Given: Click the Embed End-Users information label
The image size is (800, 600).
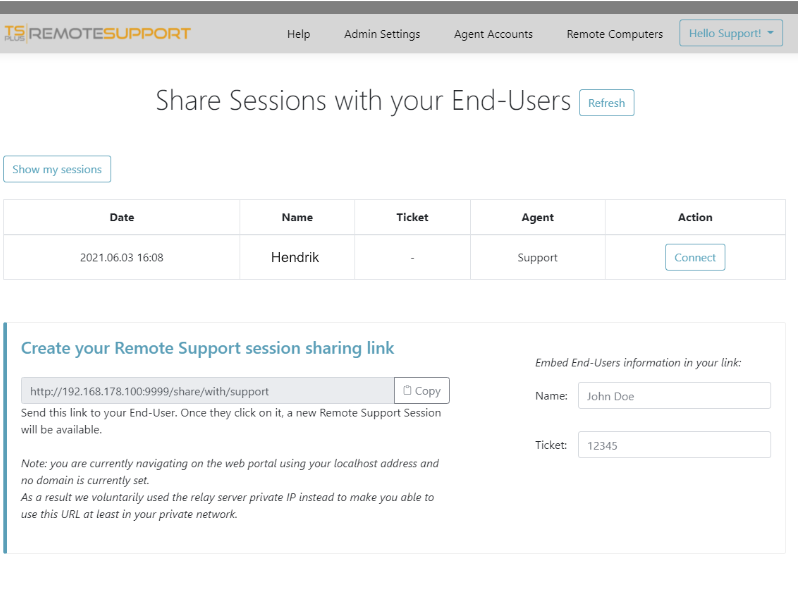Looking at the screenshot, I should (638, 363).
